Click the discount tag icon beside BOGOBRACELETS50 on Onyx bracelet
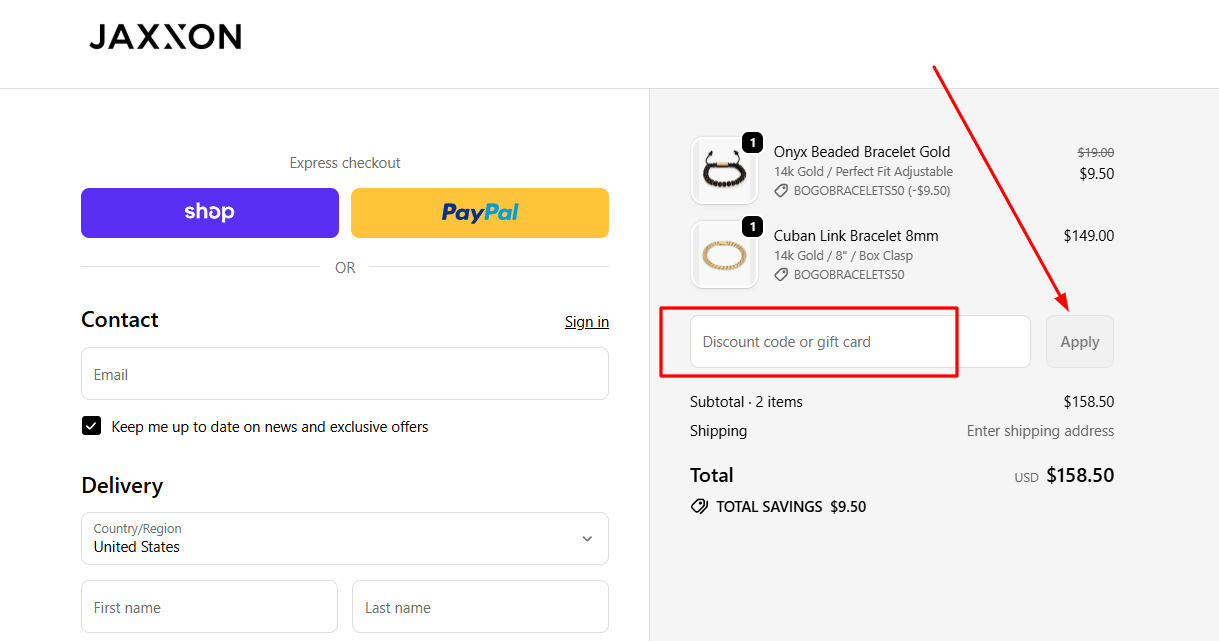The image size is (1219, 641). (x=780, y=190)
